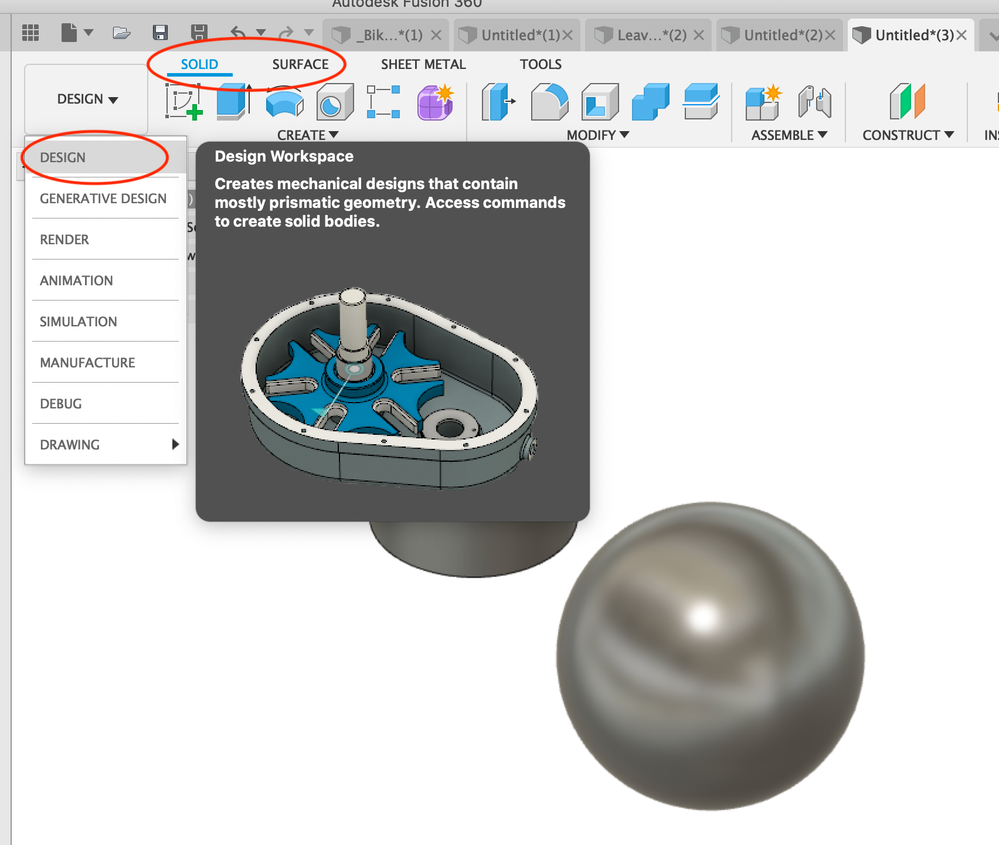The width and height of the screenshot is (999, 845).
Task: Select the sphere body in viewport
Action: [x=710, y=656]
